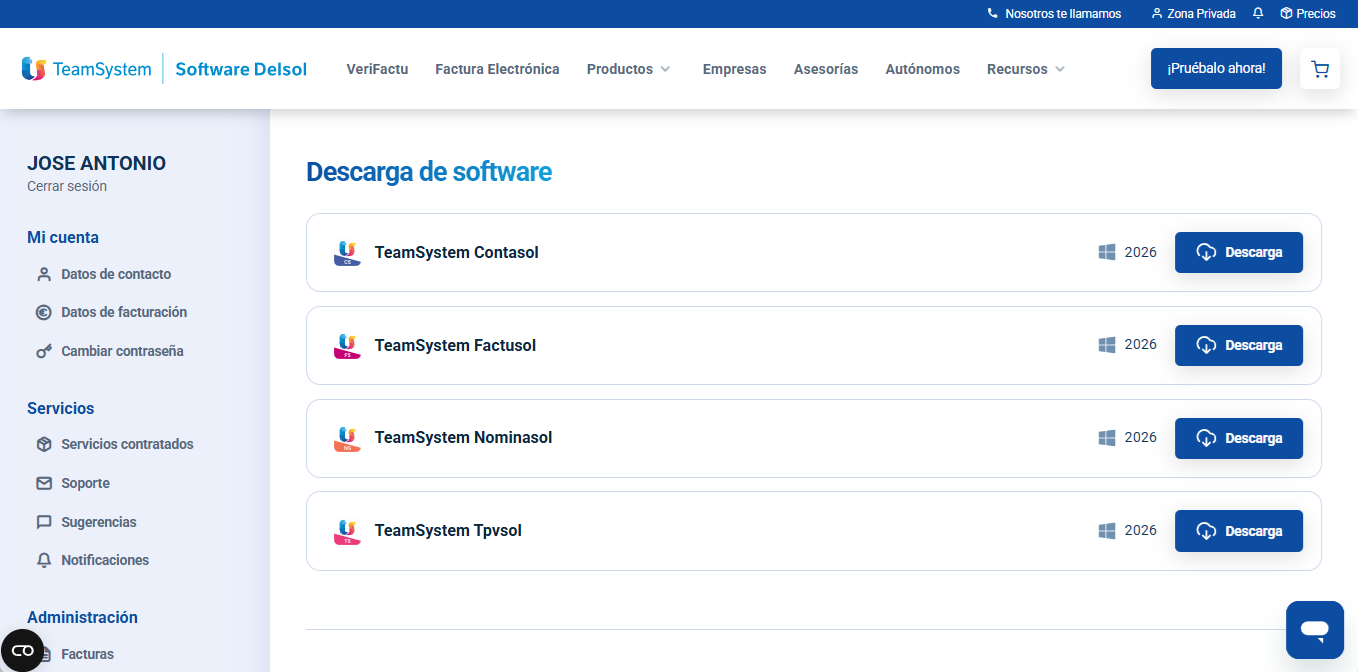Click speech bubble icon for Sugerencias
This screenshot has width=1358, height=672.
(x=44, y=522)
